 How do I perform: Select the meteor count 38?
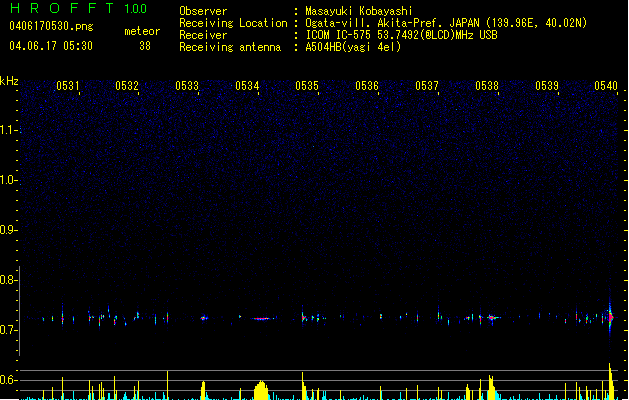(x=145, y=46)
